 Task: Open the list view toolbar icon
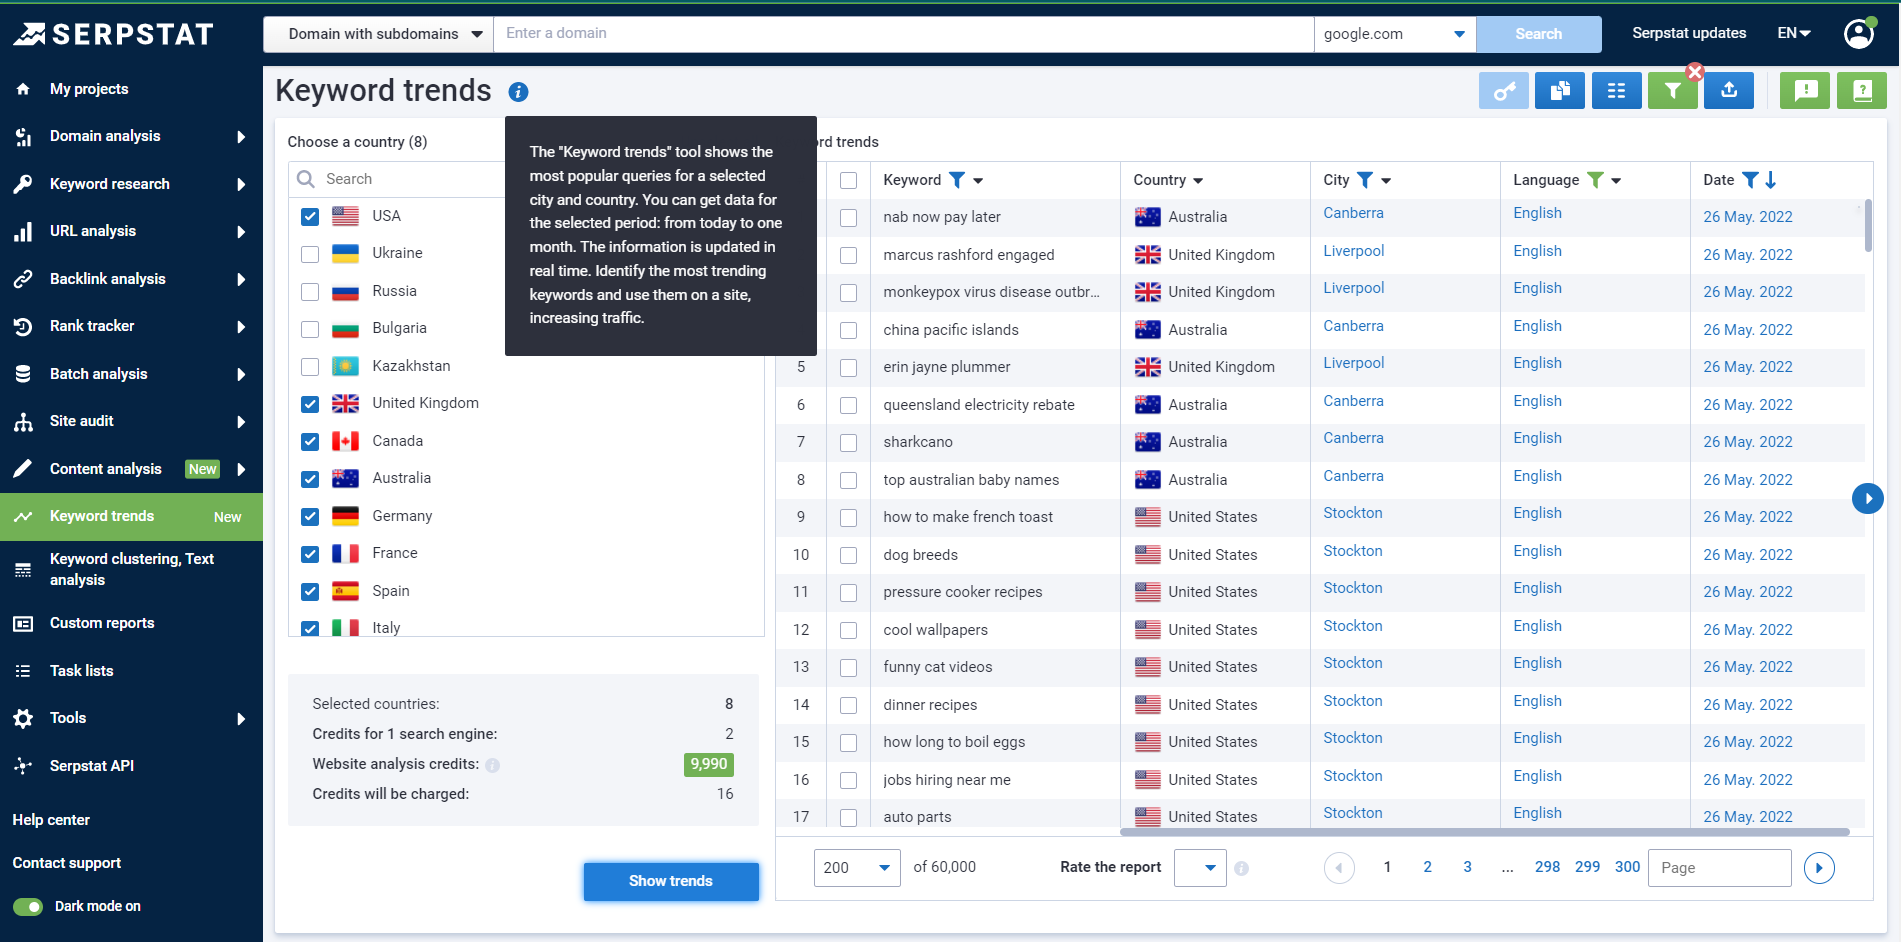[x=1616, y=90]
